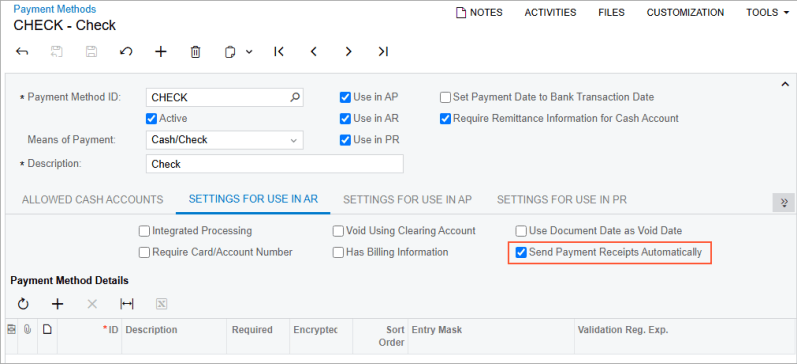Click the Validation Reg. Exp. column header
The image size is (797, 364).
coord(623,330)
